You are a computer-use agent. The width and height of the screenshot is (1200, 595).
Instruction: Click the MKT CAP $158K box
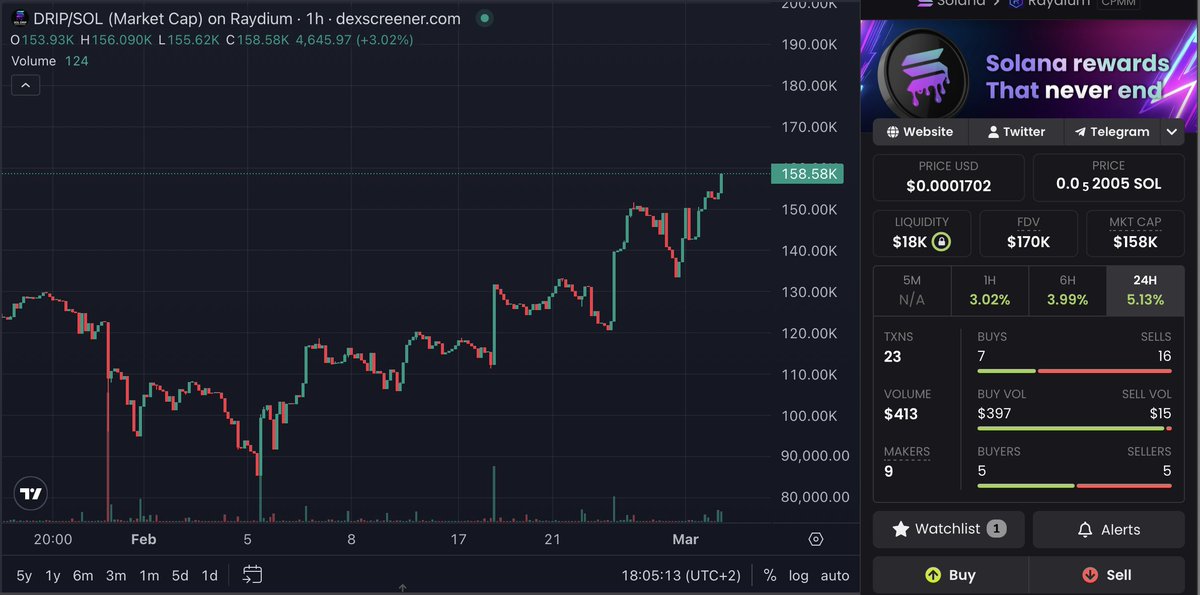(x=1136, y=233)
